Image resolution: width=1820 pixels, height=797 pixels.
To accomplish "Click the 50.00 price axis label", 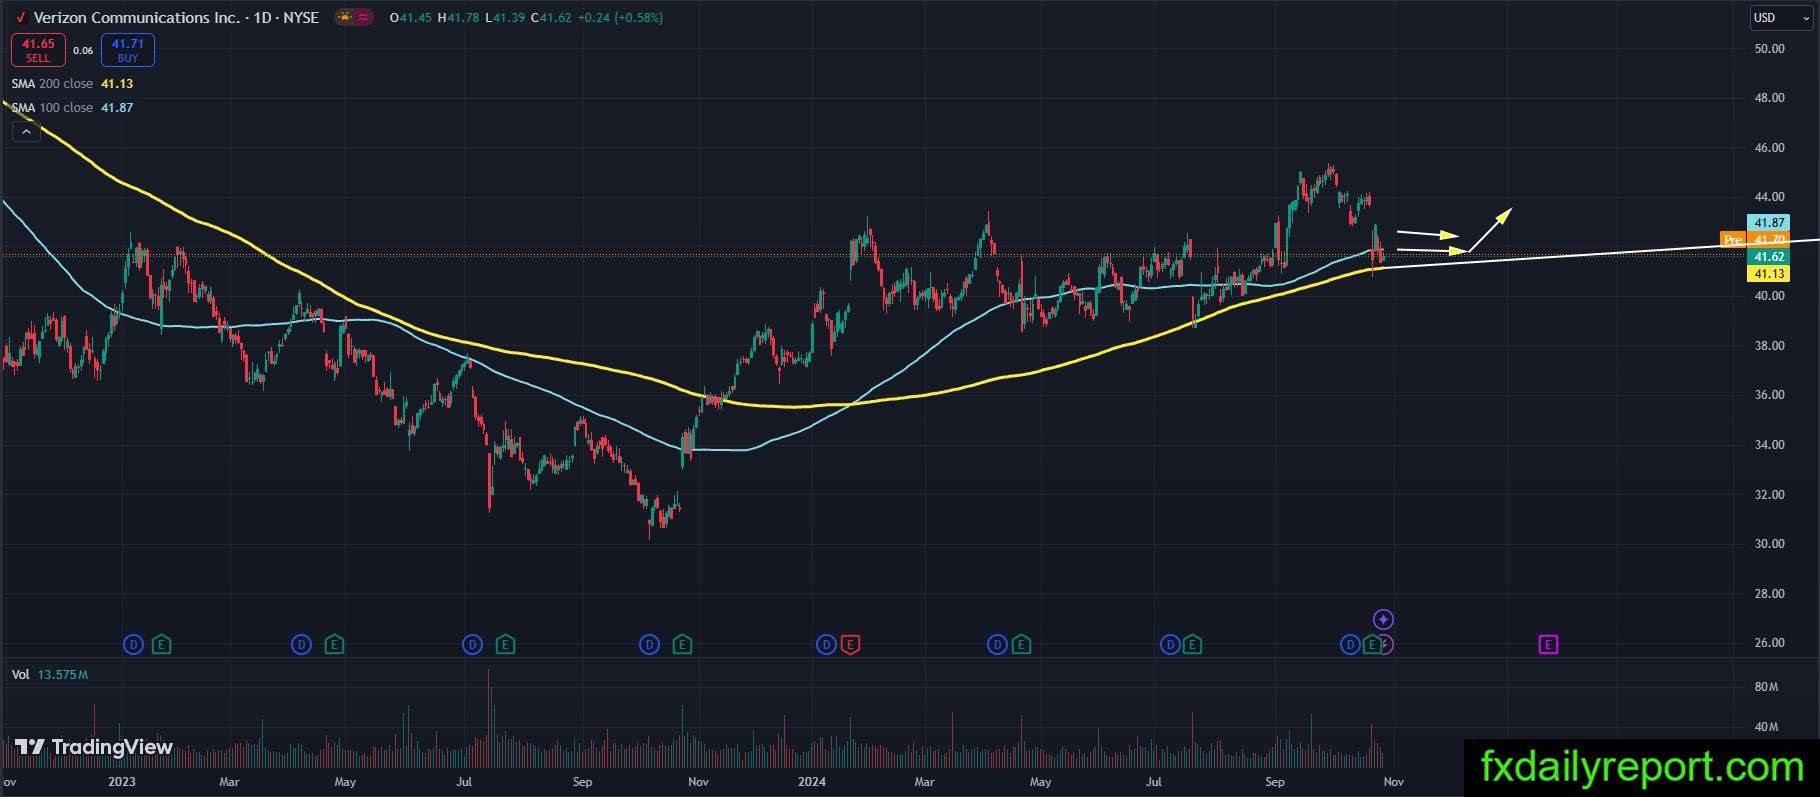I will pyautogui.click(x=1770, y=49).
